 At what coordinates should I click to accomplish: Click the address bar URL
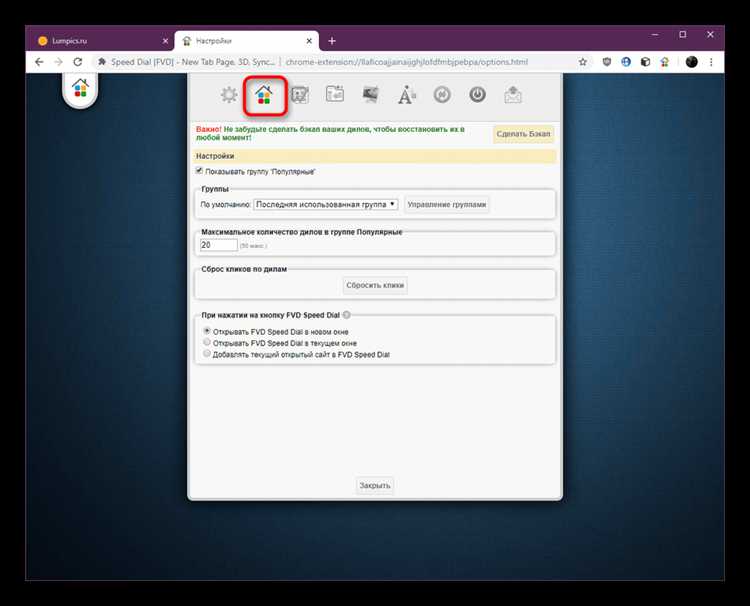pos(407,62)
